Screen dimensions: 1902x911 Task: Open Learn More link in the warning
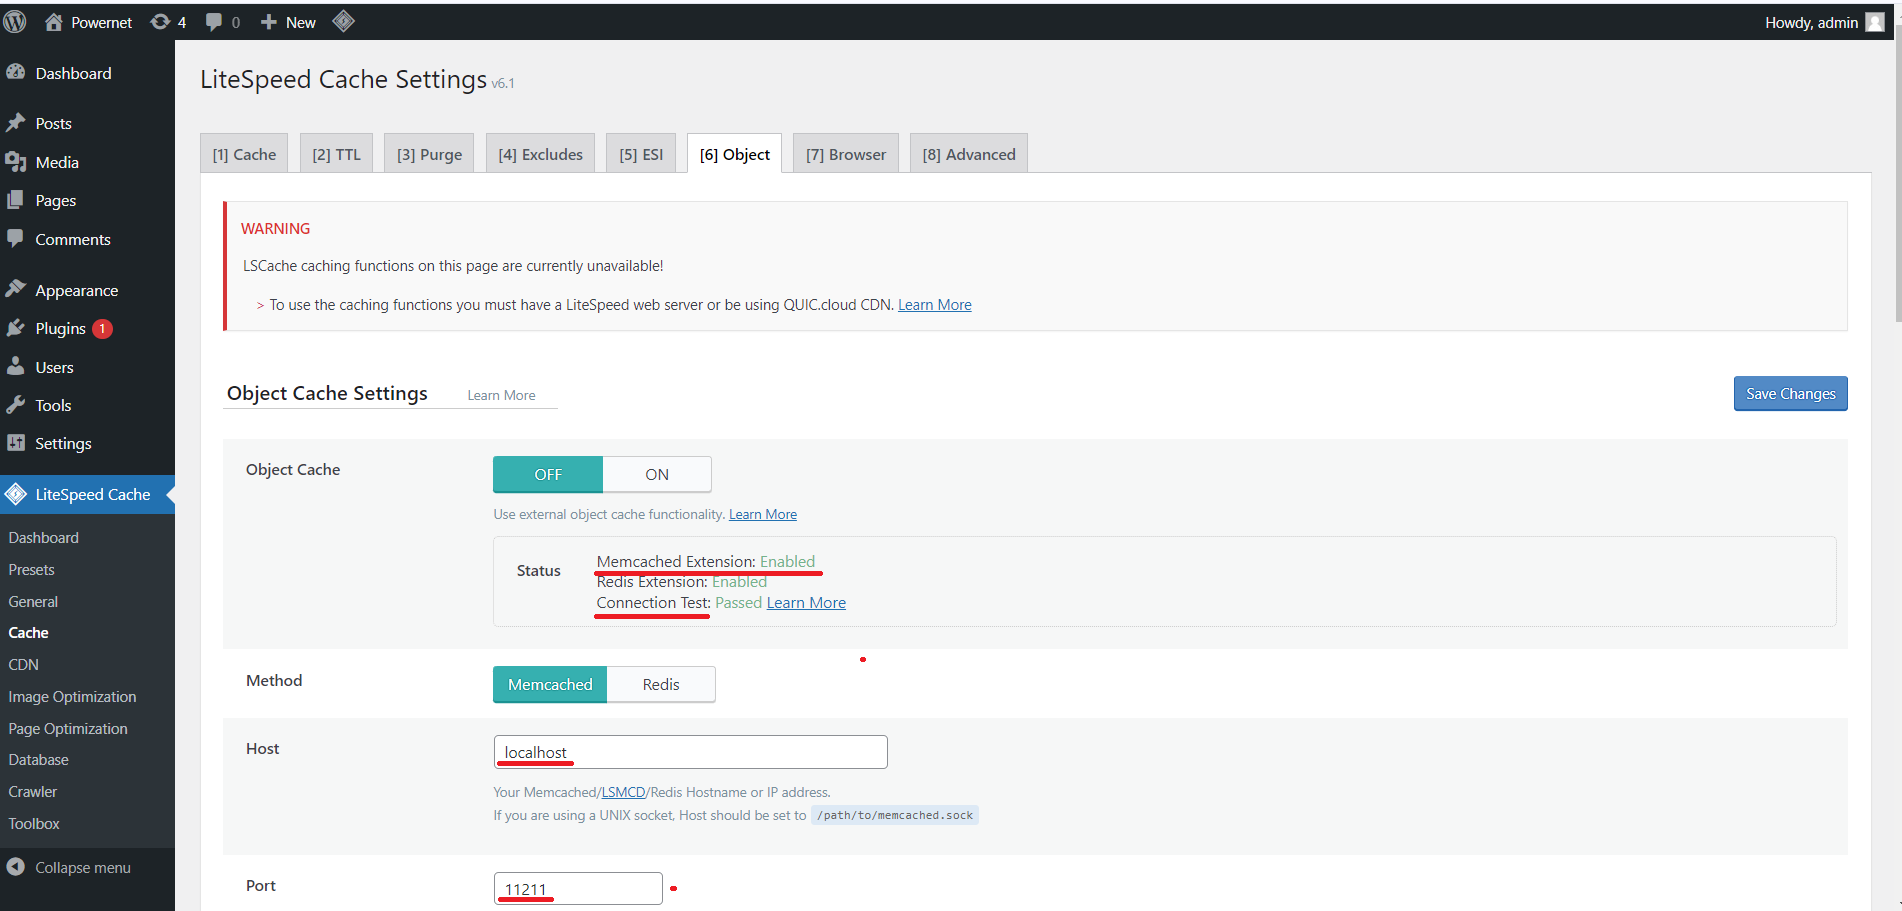click(934, 305)
